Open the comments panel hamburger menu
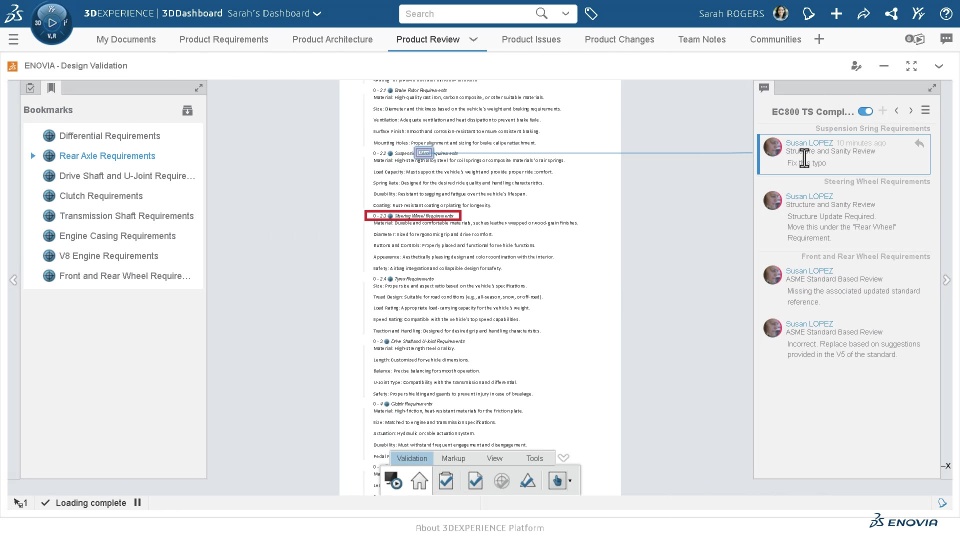 tap(925, 111)
